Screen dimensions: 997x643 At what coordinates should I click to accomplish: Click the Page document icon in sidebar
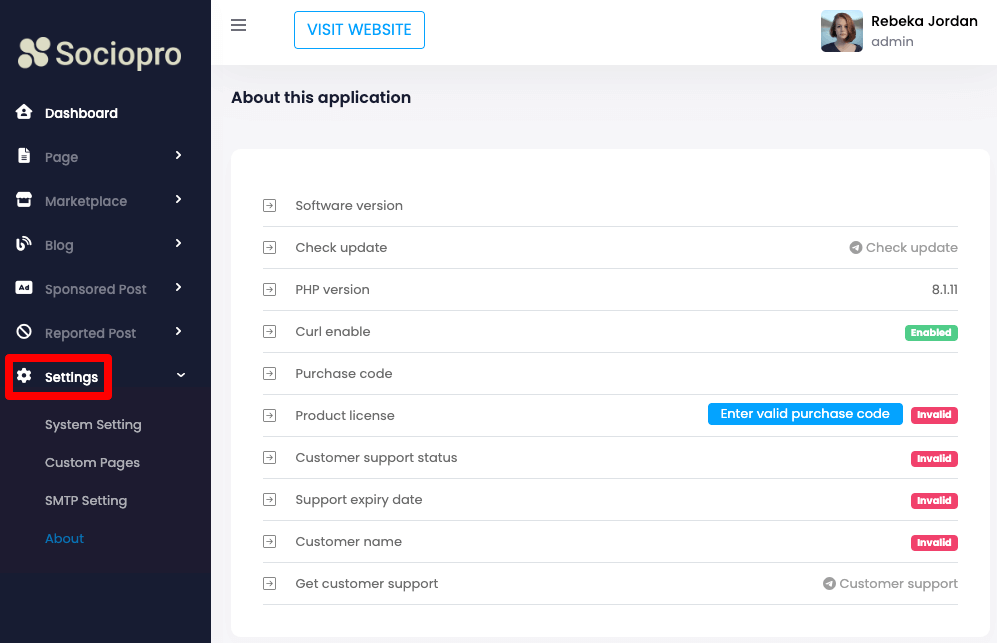(x=24, y=157)
